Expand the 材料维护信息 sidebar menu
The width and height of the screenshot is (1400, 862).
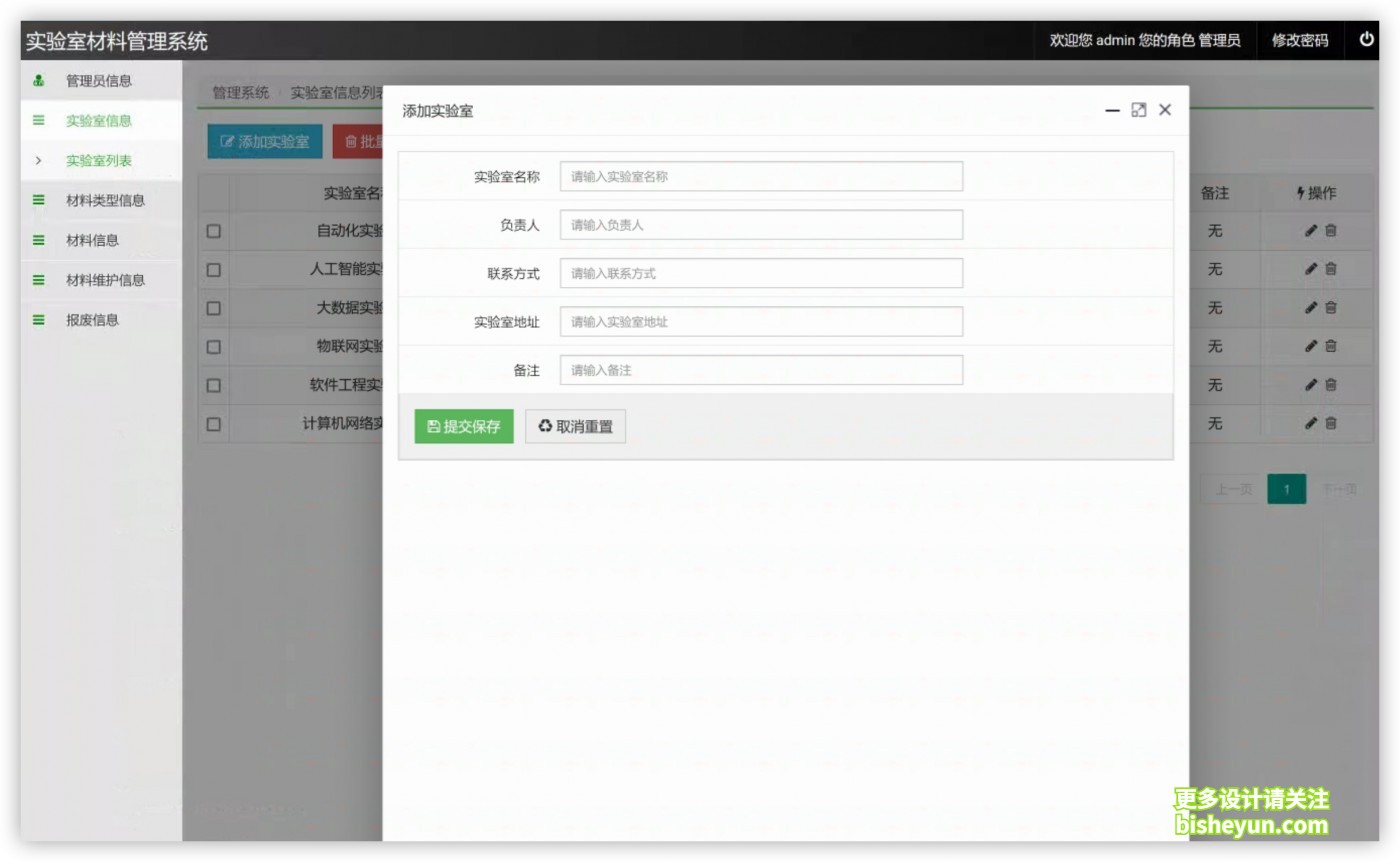tap(100, 281)
